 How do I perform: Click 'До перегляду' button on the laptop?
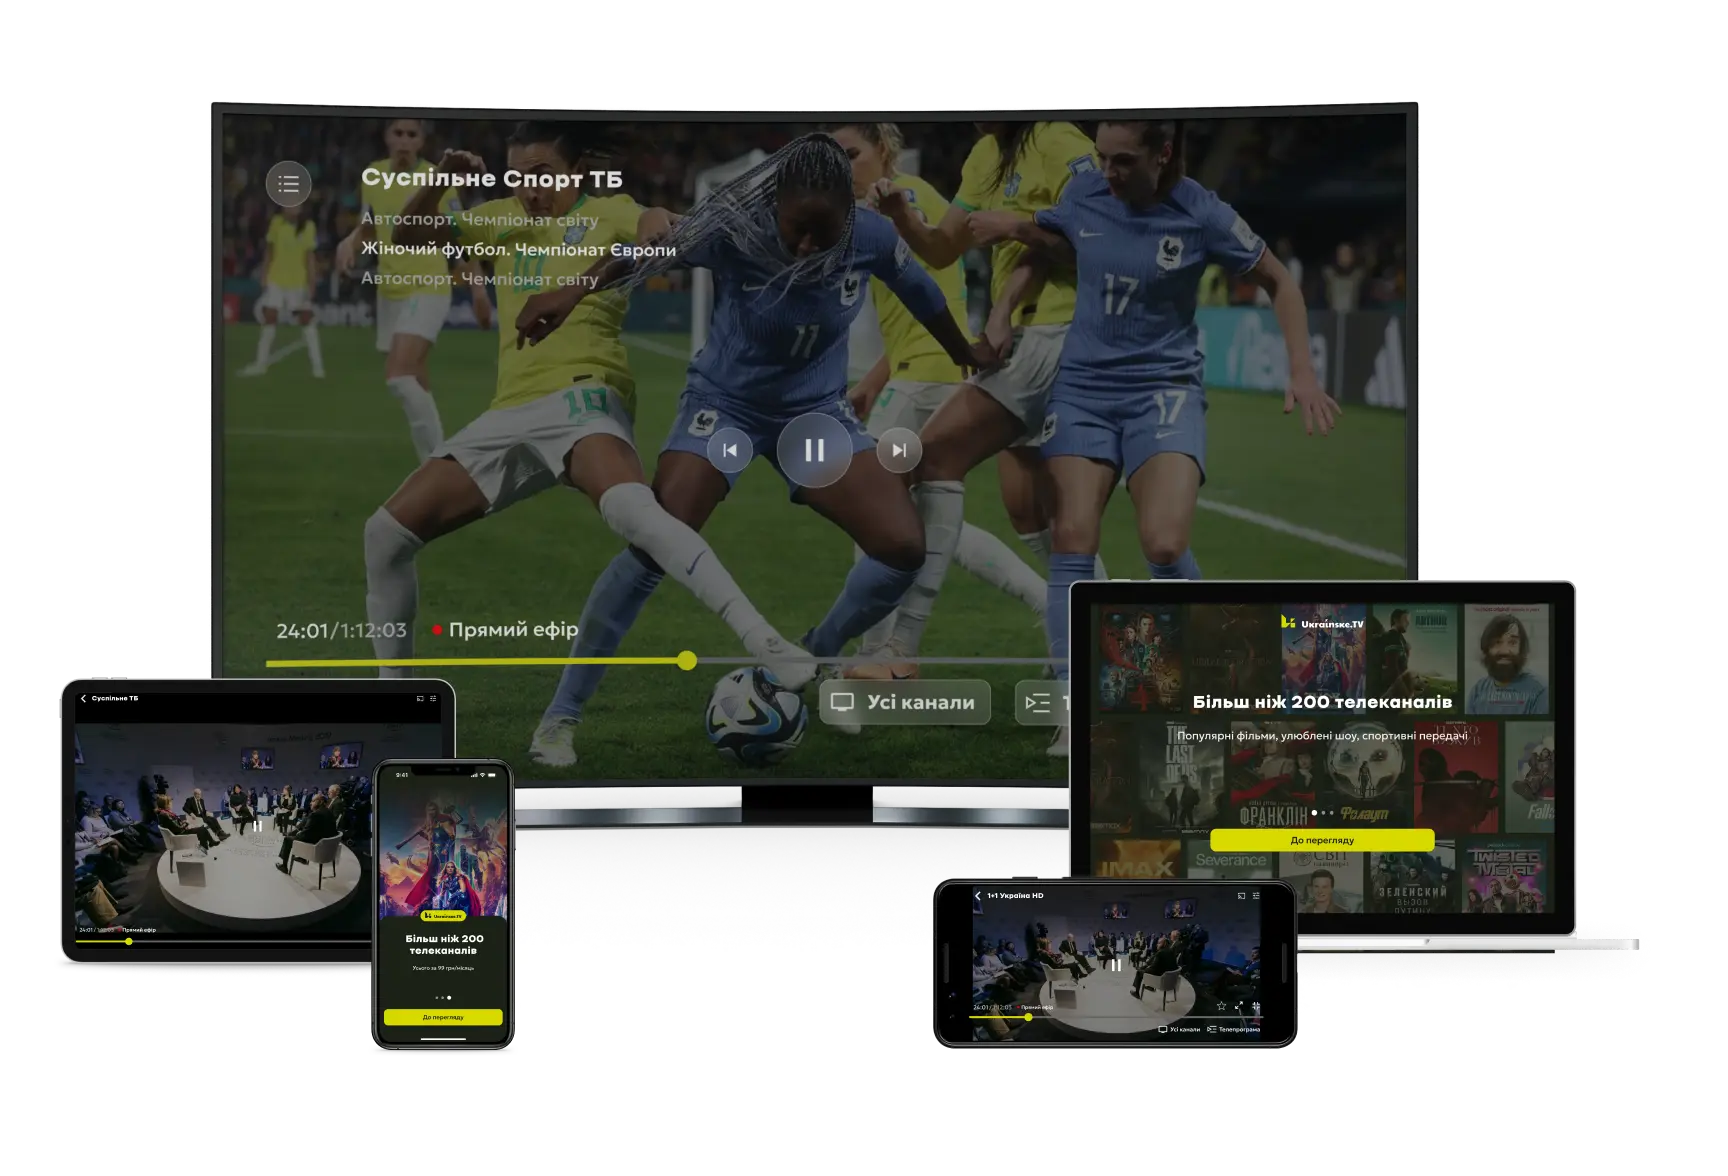[1322, 840]
